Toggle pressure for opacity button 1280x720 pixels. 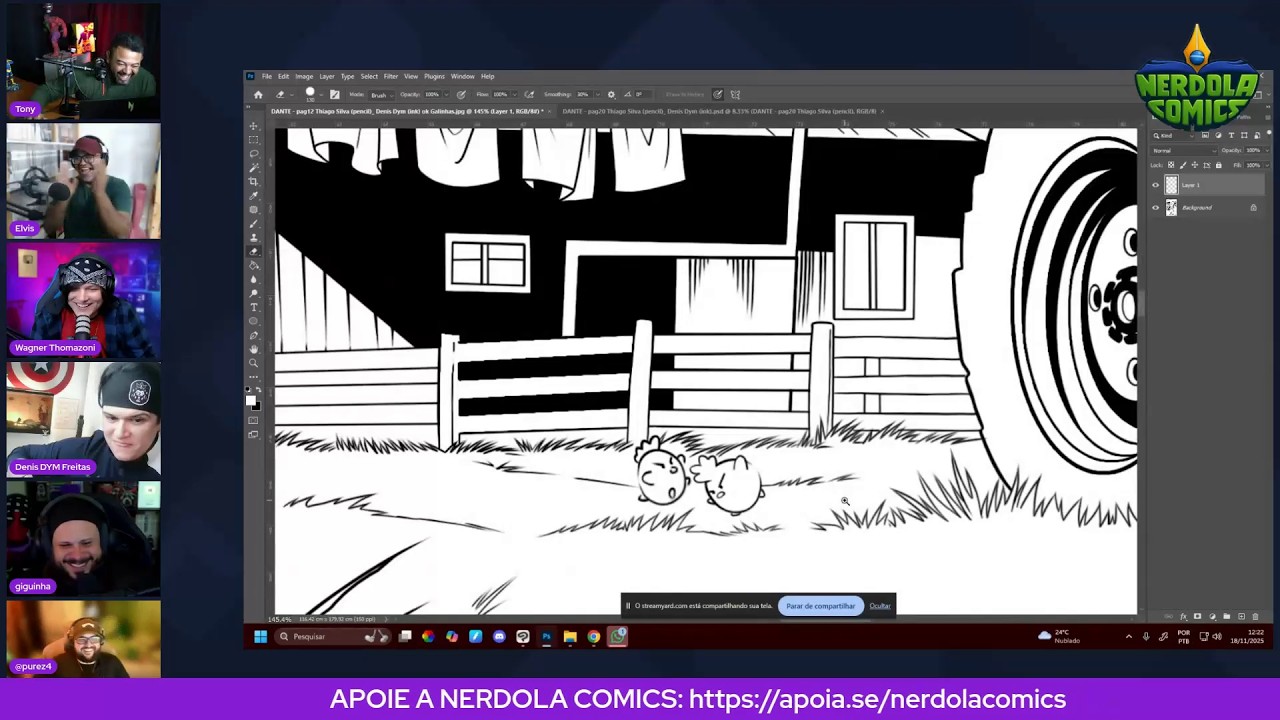point(461,95)
